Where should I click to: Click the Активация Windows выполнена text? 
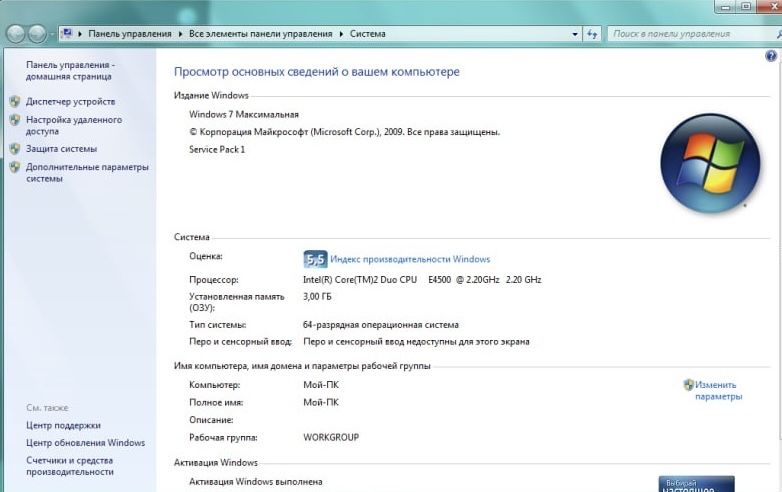tap(256, 482)
